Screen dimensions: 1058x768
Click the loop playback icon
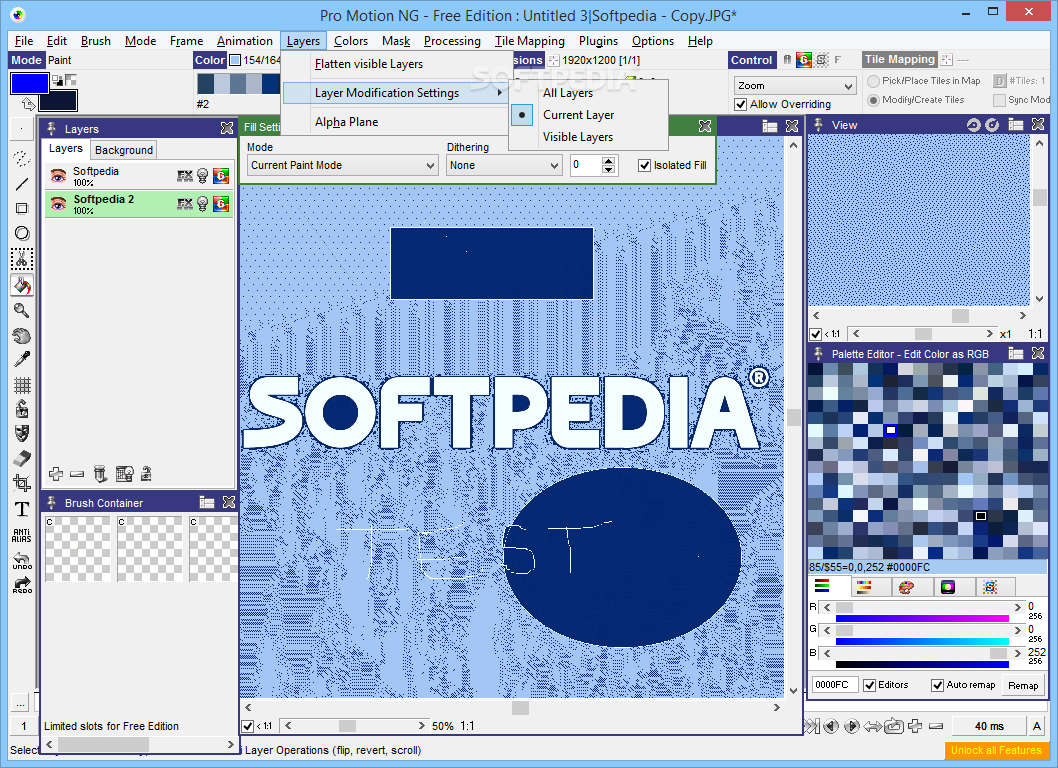tap(894, 726)
